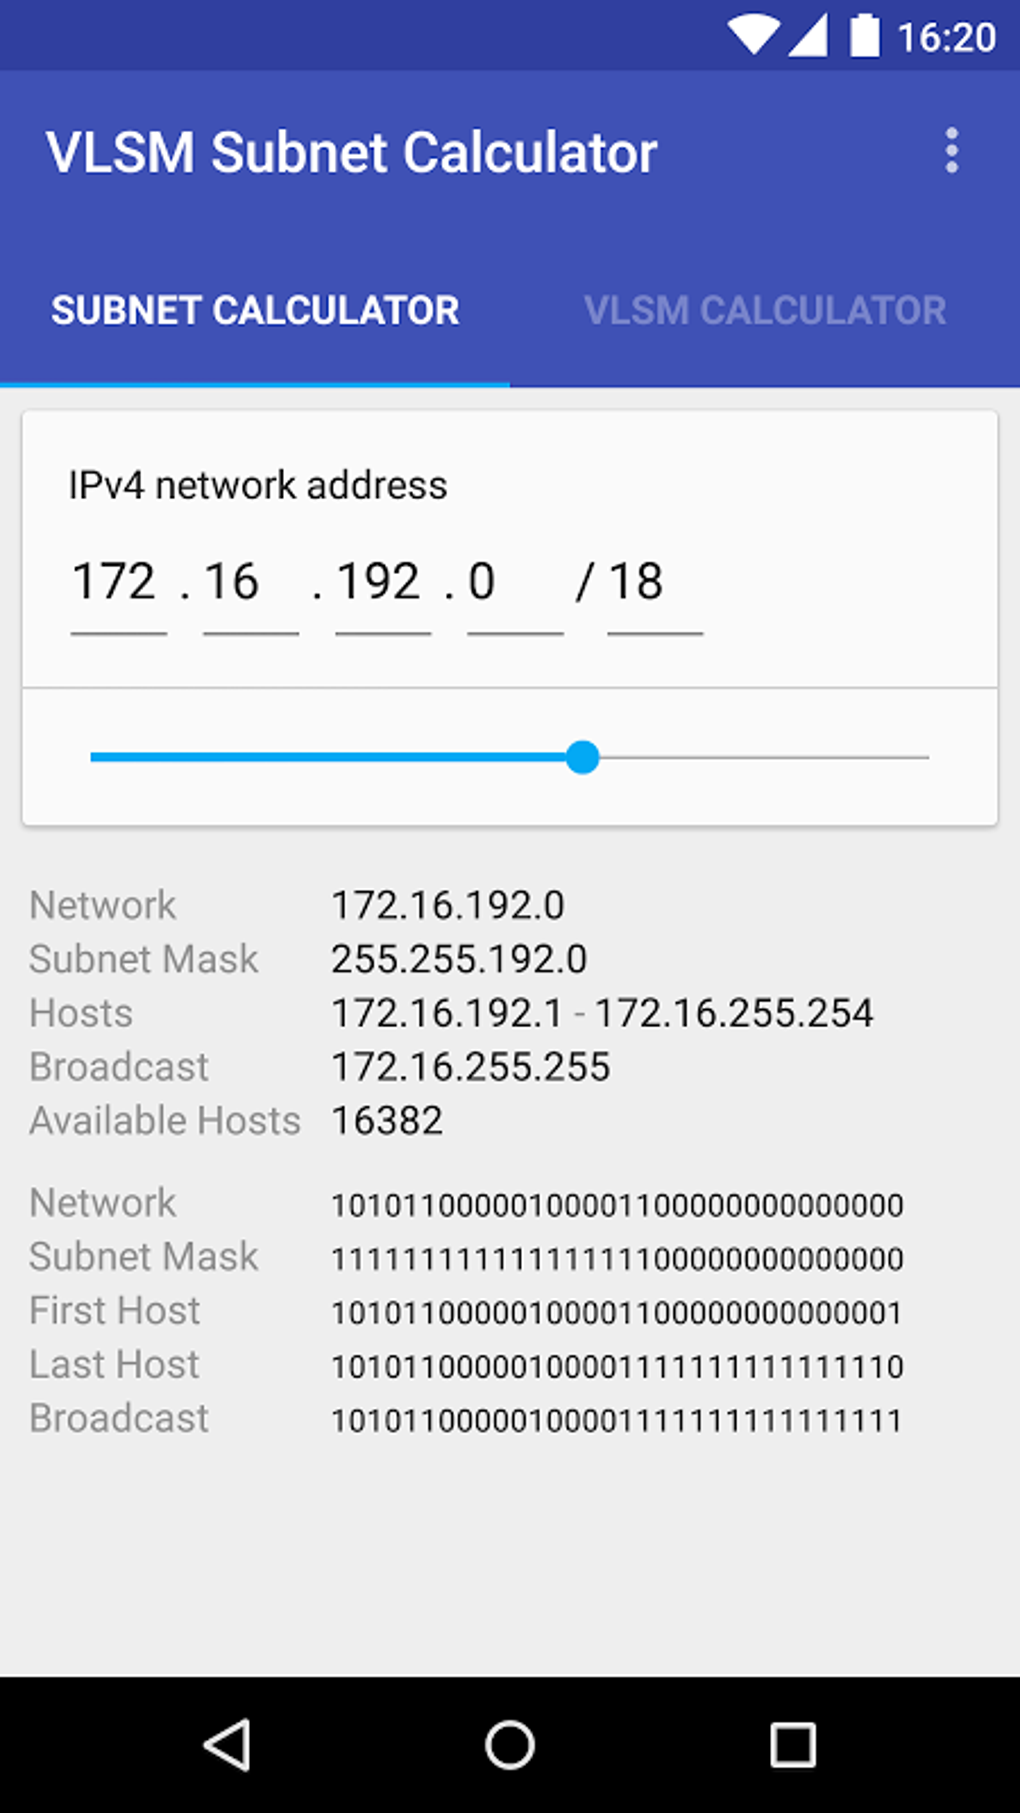The height and width of the screenshot is (1813, 1020).
Task: Select the Subnet Calculator tab
Action: 255,310
